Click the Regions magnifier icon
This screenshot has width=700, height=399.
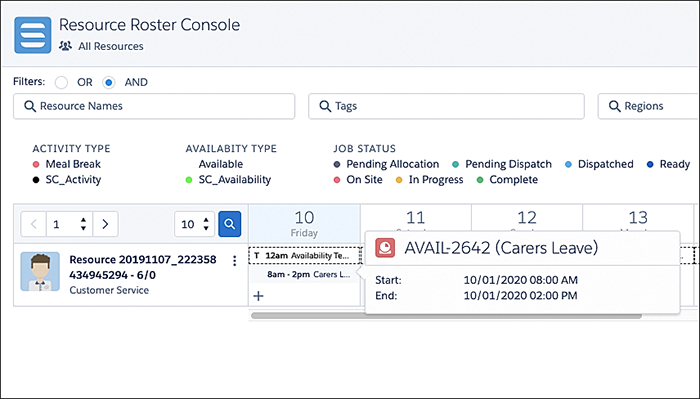tap(614, 106)
